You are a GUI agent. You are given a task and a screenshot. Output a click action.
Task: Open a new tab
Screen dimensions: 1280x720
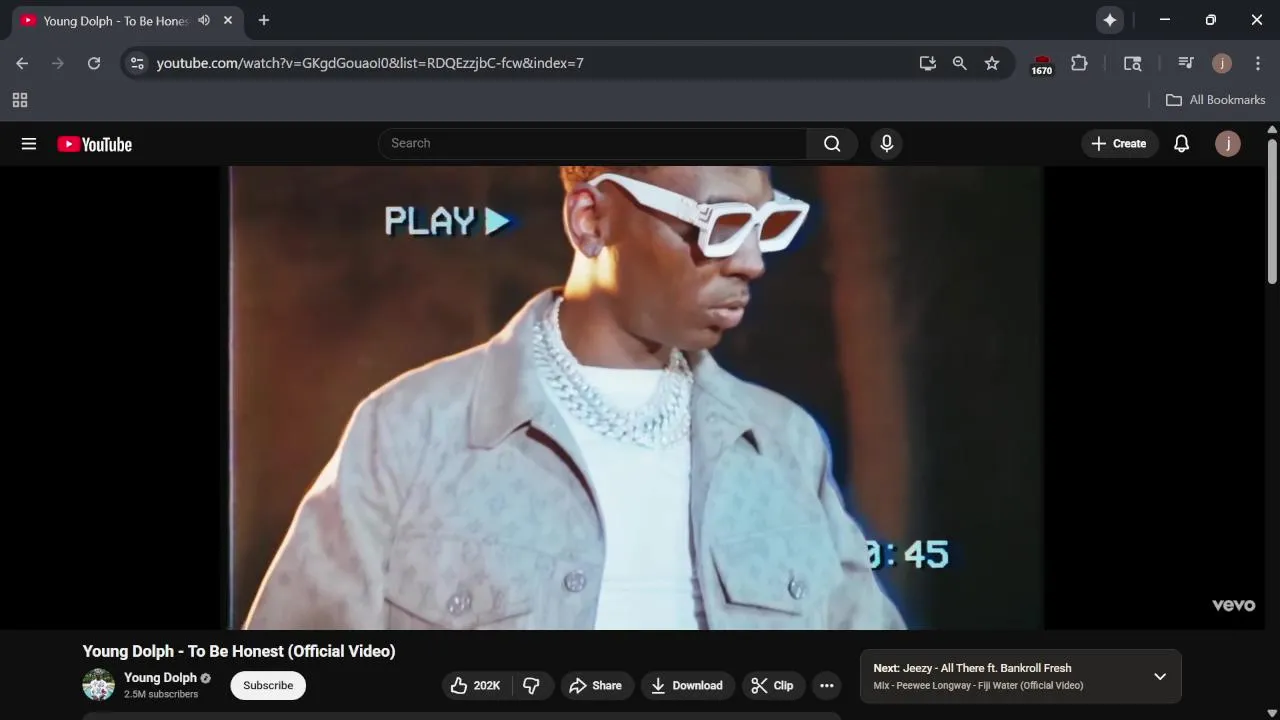click(264, 20)
